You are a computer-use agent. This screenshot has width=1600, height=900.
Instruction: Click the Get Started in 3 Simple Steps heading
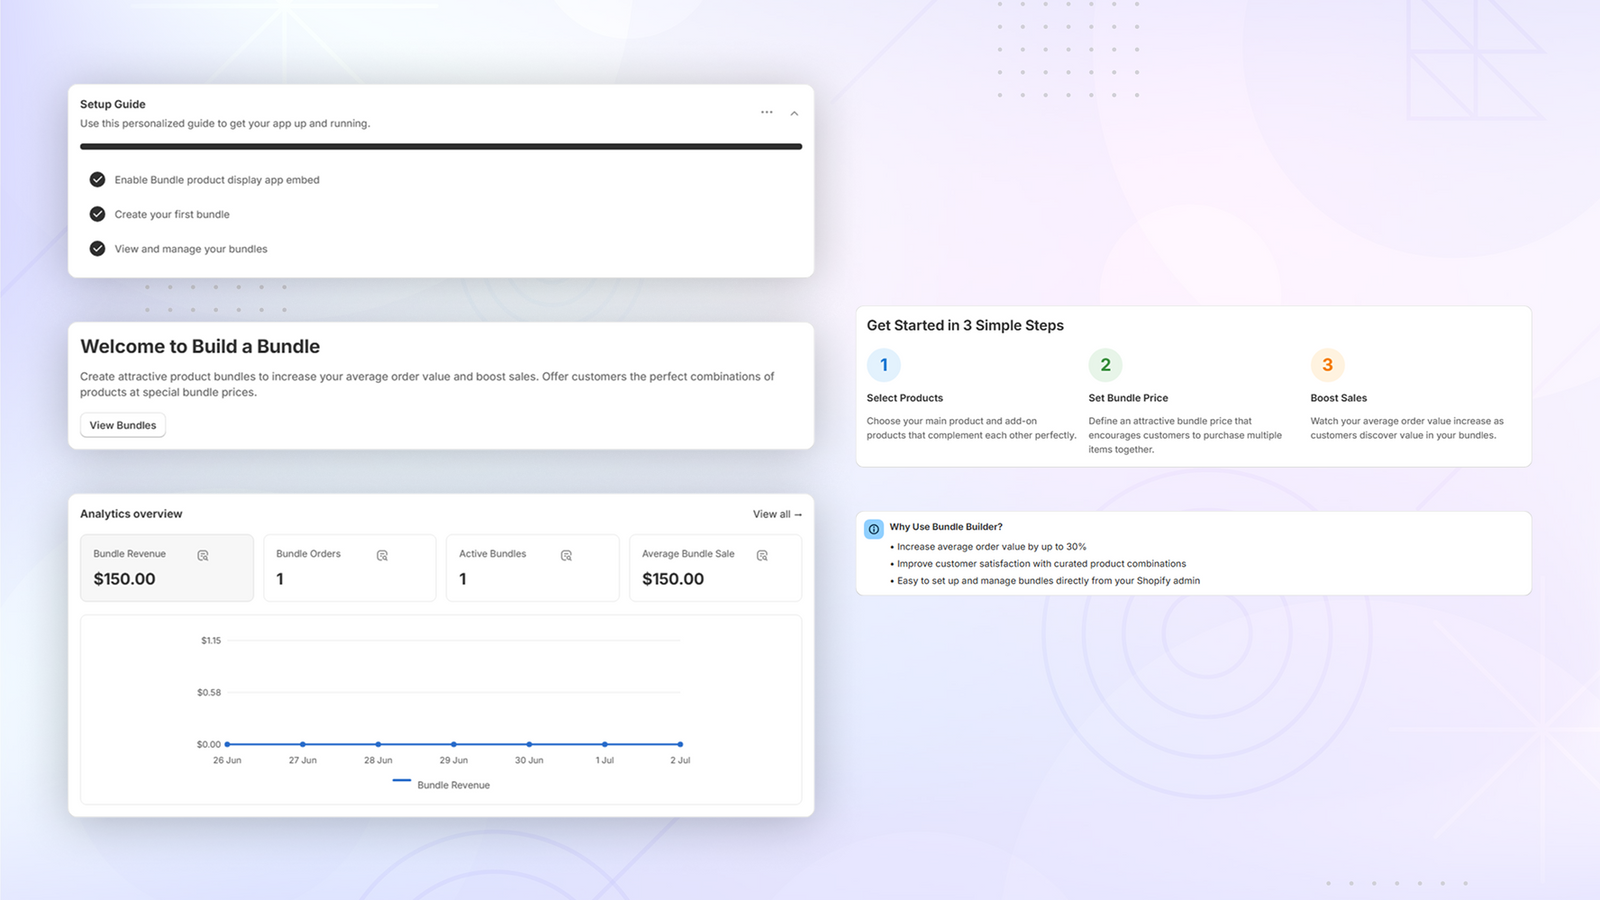point(965,325)
